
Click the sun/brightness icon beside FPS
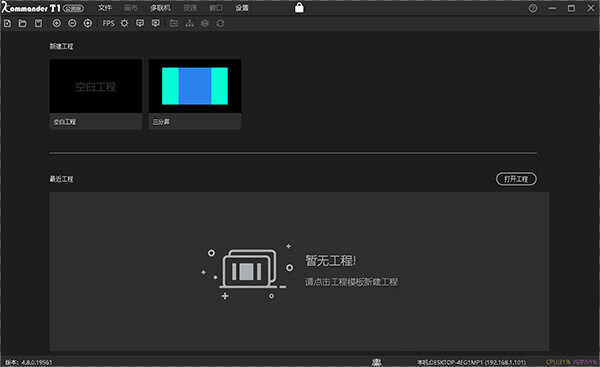click(x=124, y=23)
